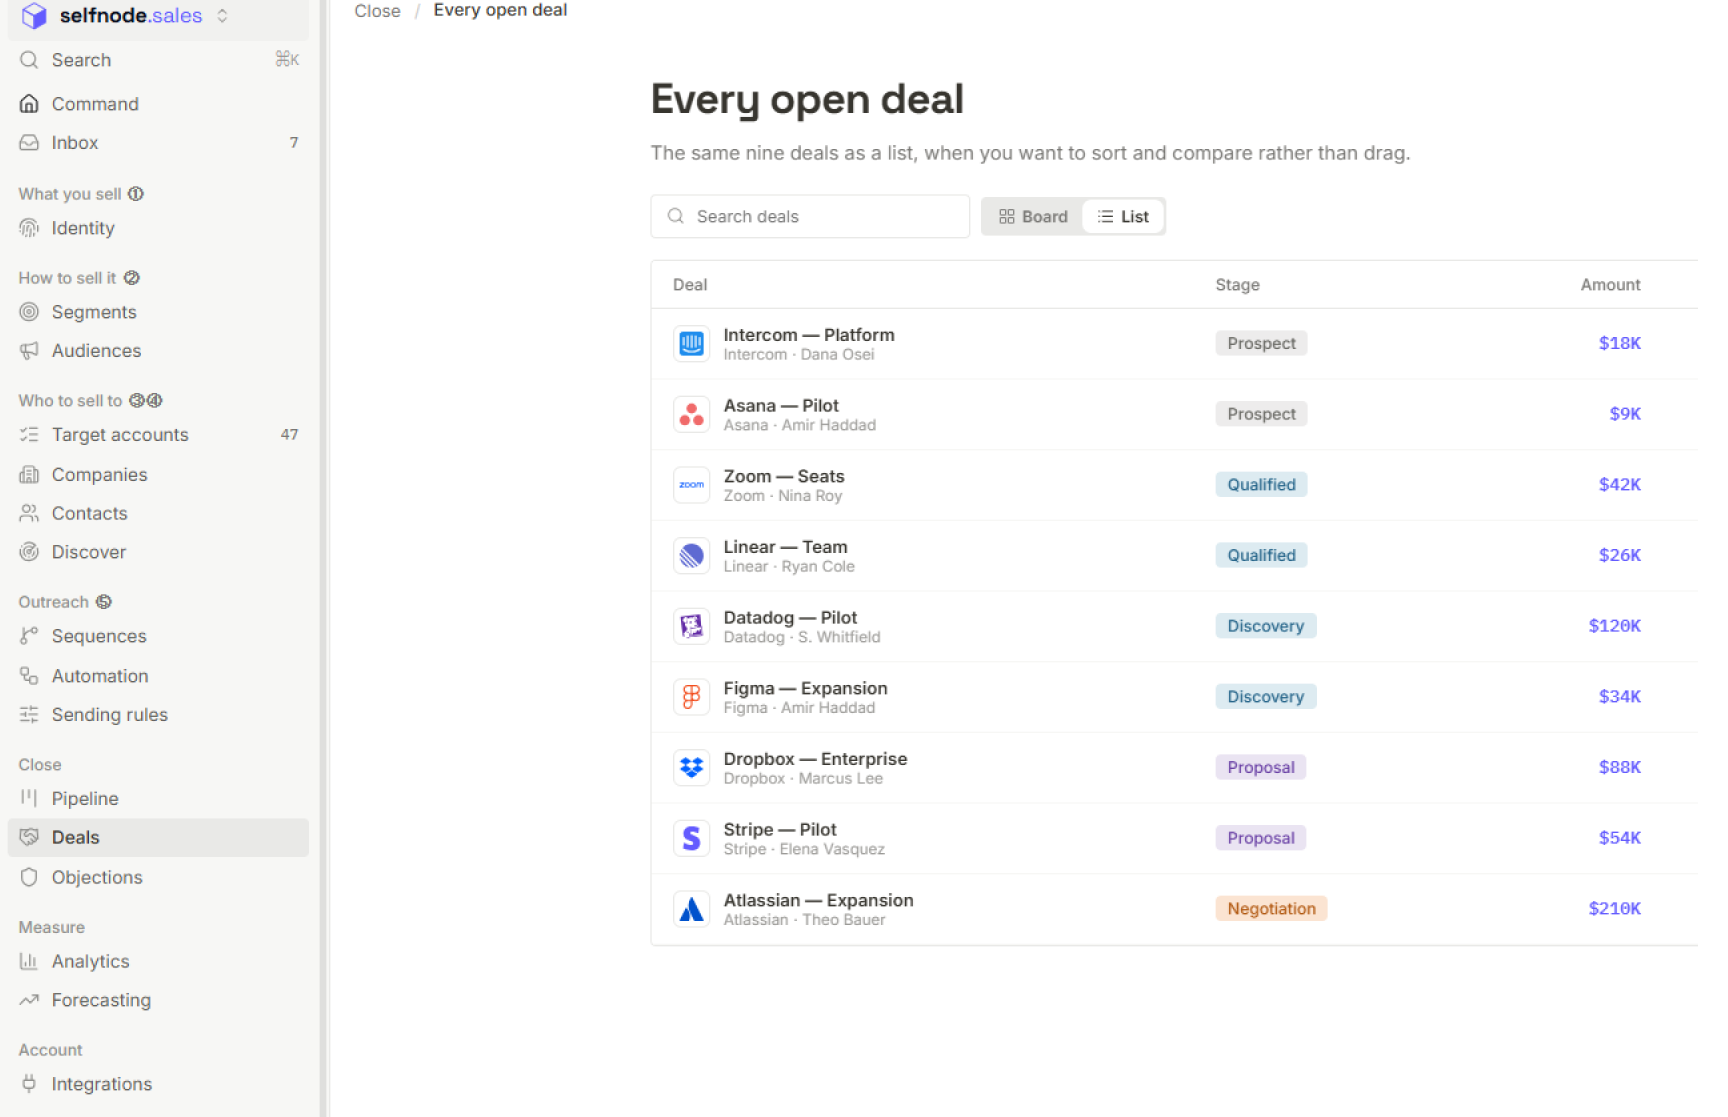
Task: Open Target accounts with 47 count
Action: tap(158, 435)
